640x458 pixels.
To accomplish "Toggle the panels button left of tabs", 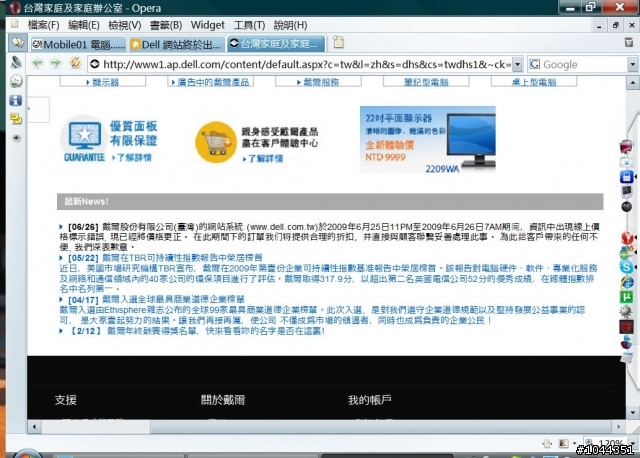I will (17, 42).
